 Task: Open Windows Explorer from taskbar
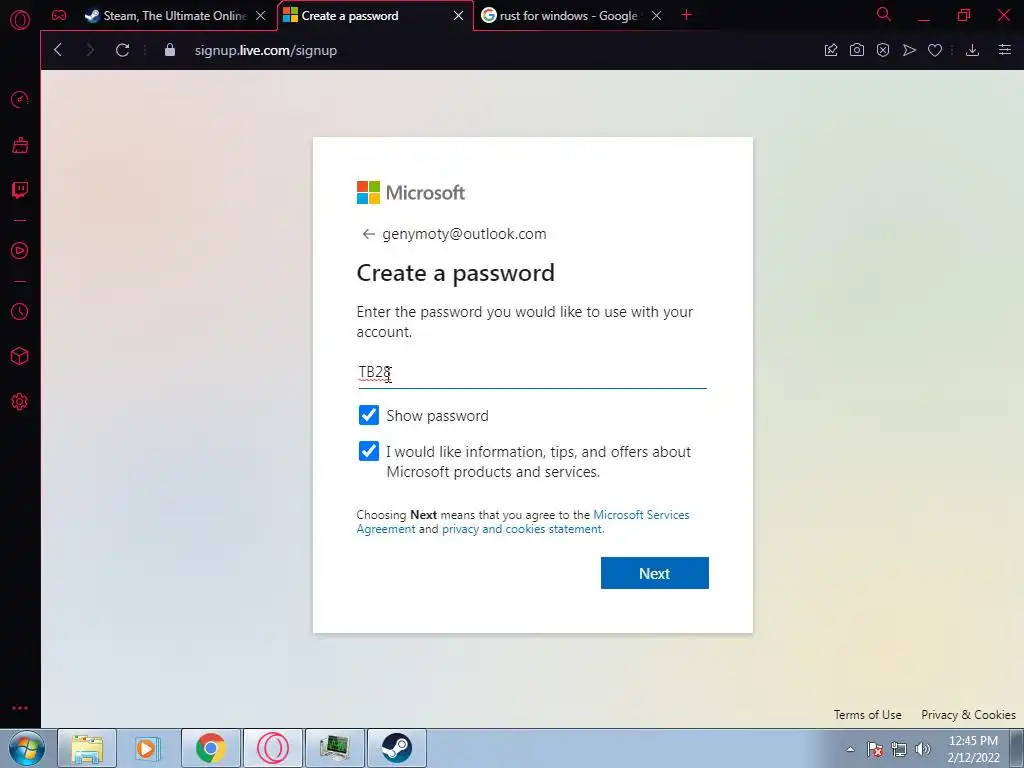(x=87, y=748)
